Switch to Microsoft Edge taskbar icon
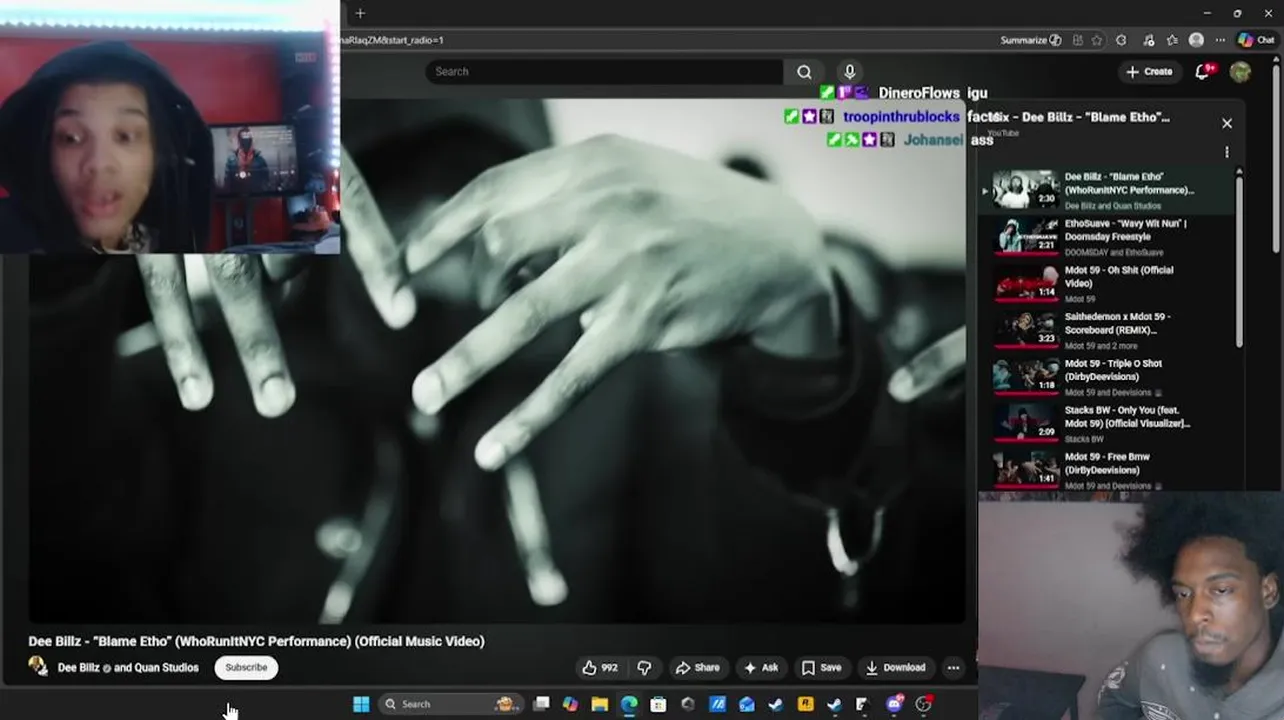1284x720 pixels. [629, 704]
